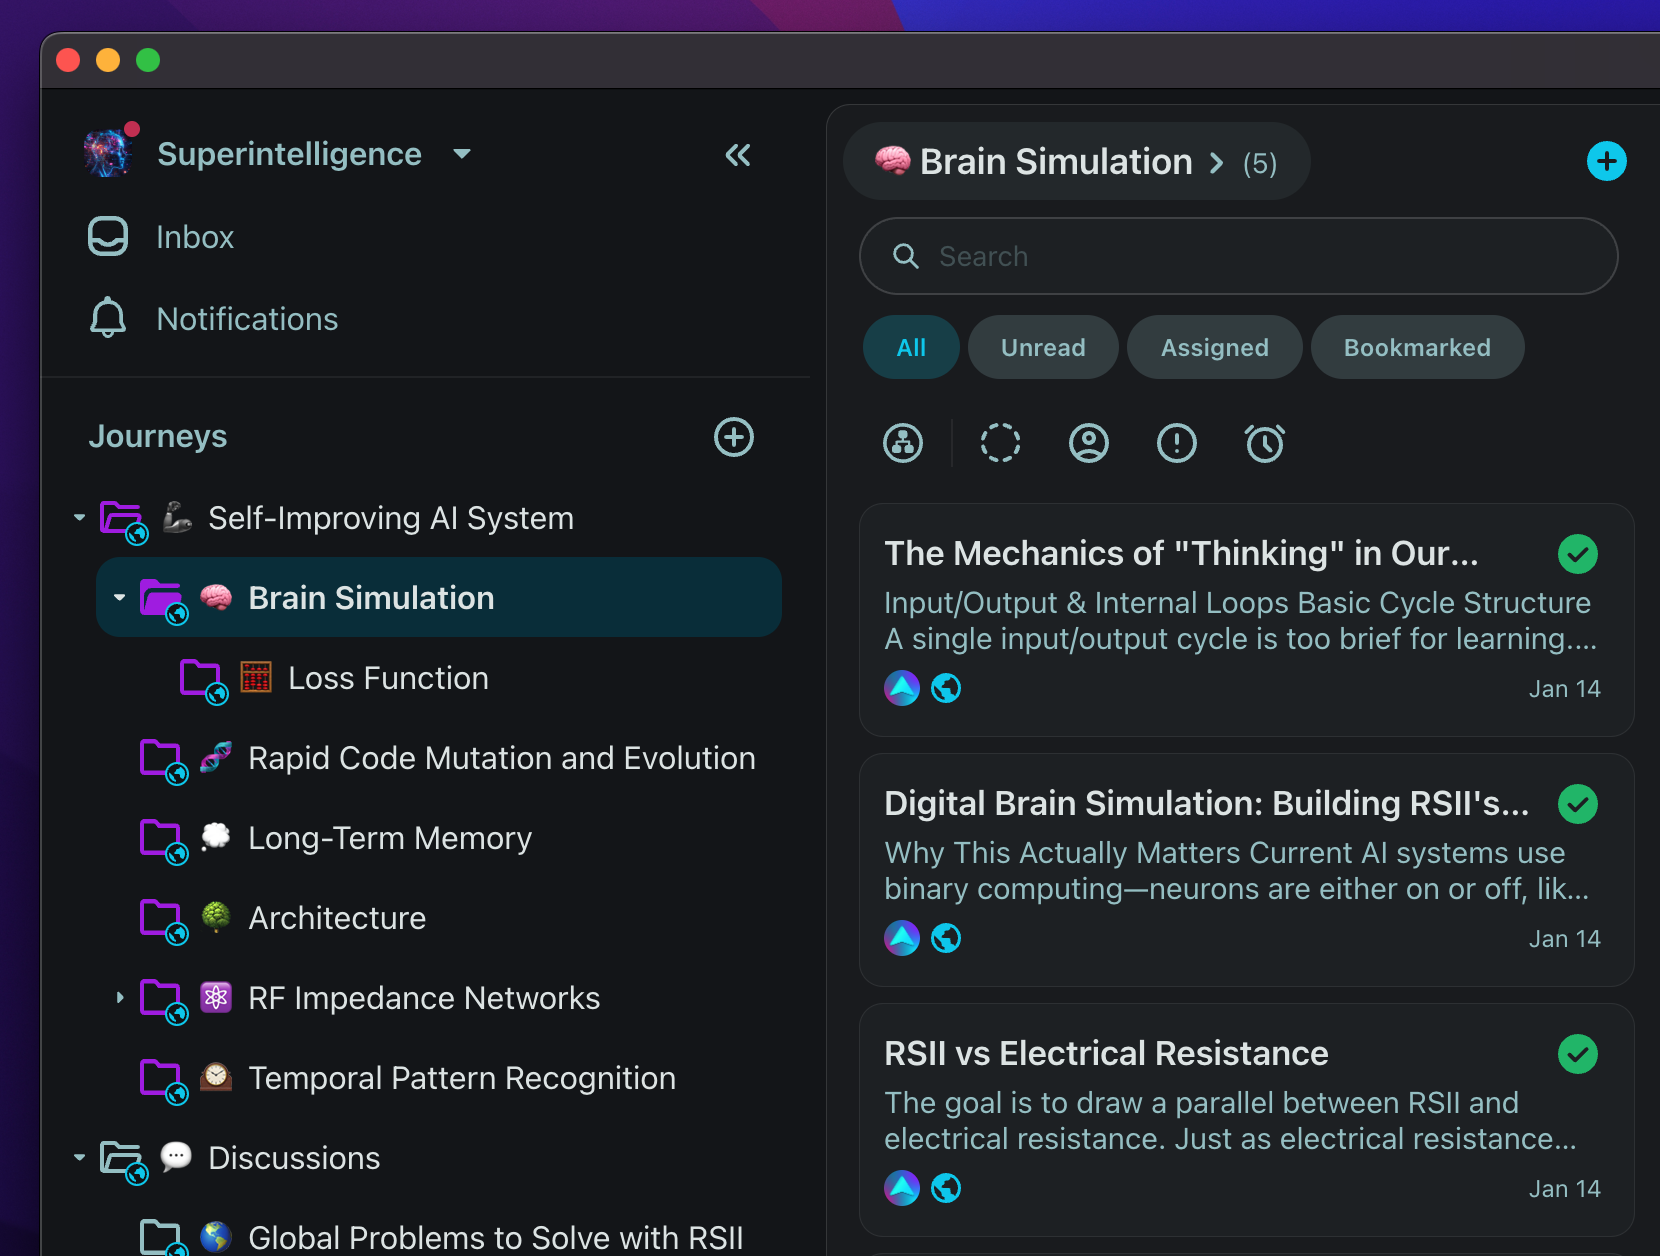Image resolution: width=1660 pixels, height=1256 pixels.
Task: Toggle the priority exclamation filter icon
Action: [1177, 442]
